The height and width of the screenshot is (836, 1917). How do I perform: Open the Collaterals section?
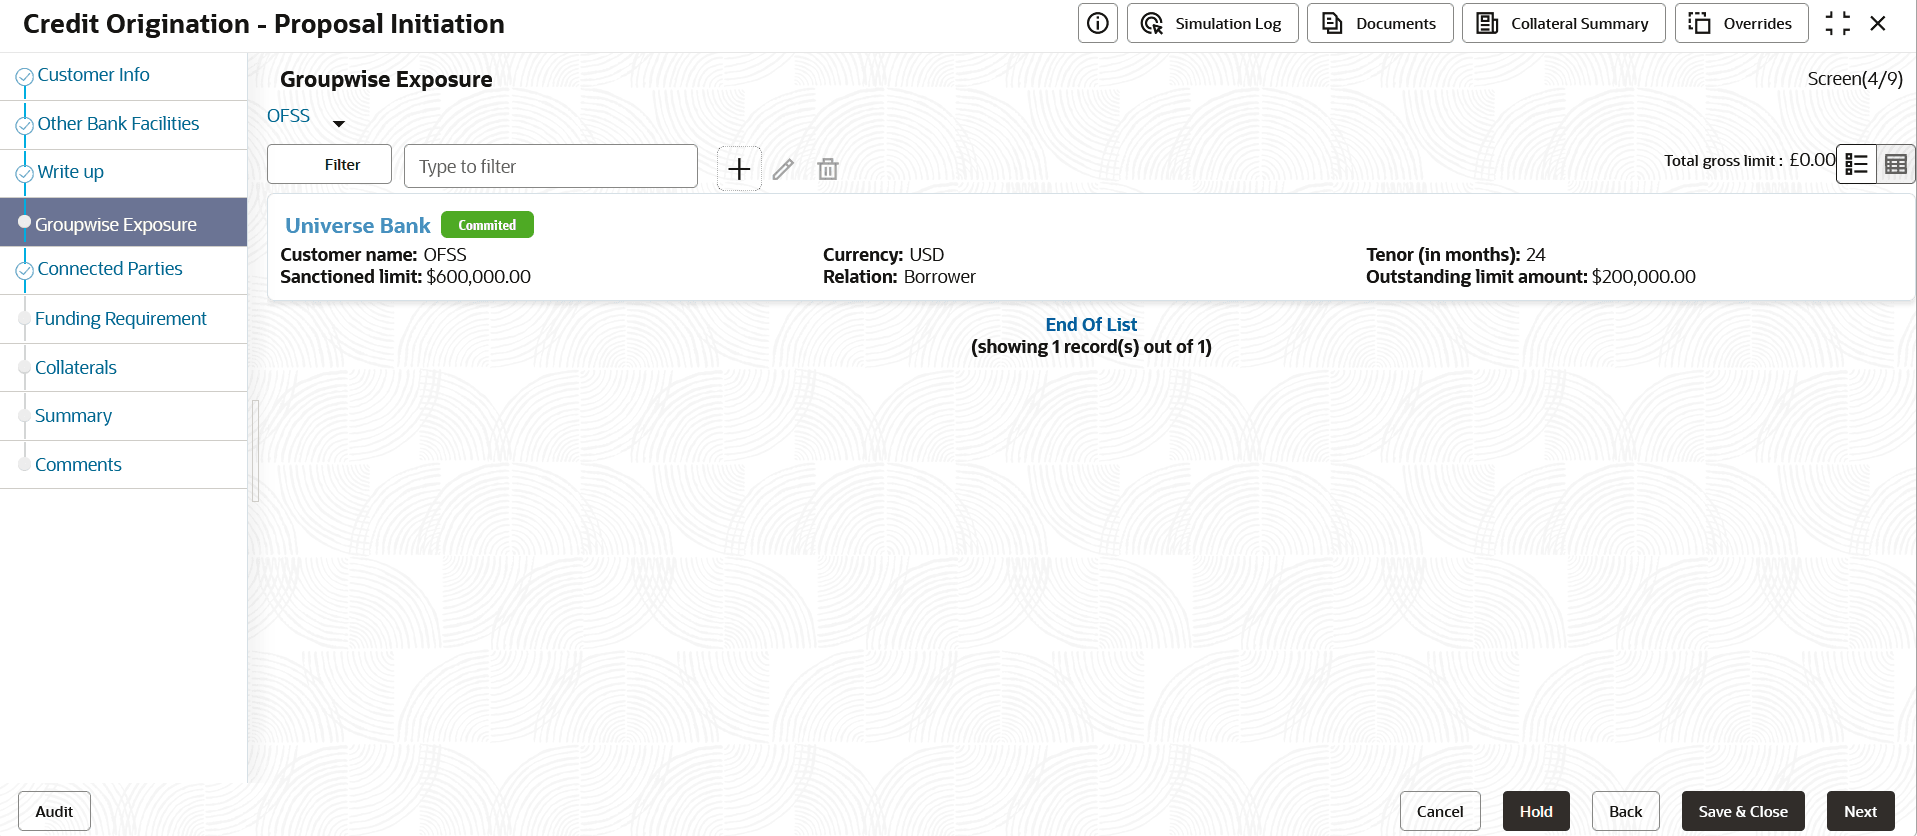(76, 367)
